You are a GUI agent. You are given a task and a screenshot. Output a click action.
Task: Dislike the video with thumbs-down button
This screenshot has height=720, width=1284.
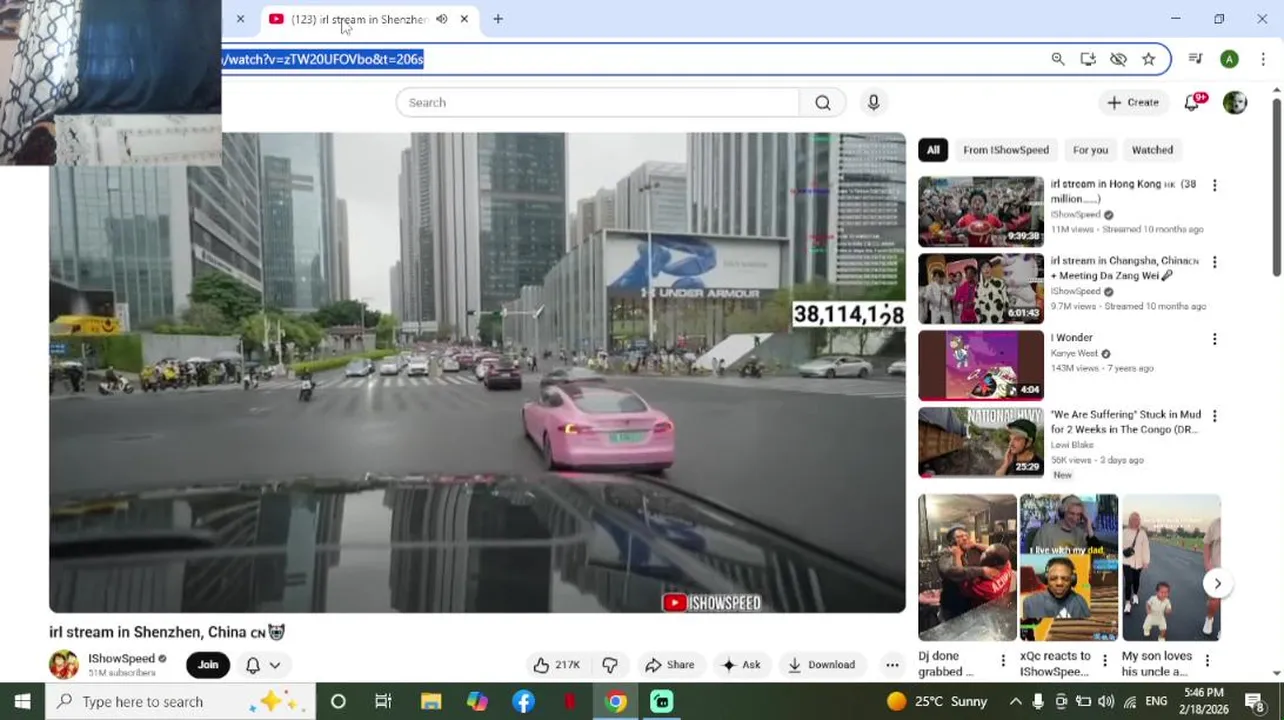tap(610, 665)
